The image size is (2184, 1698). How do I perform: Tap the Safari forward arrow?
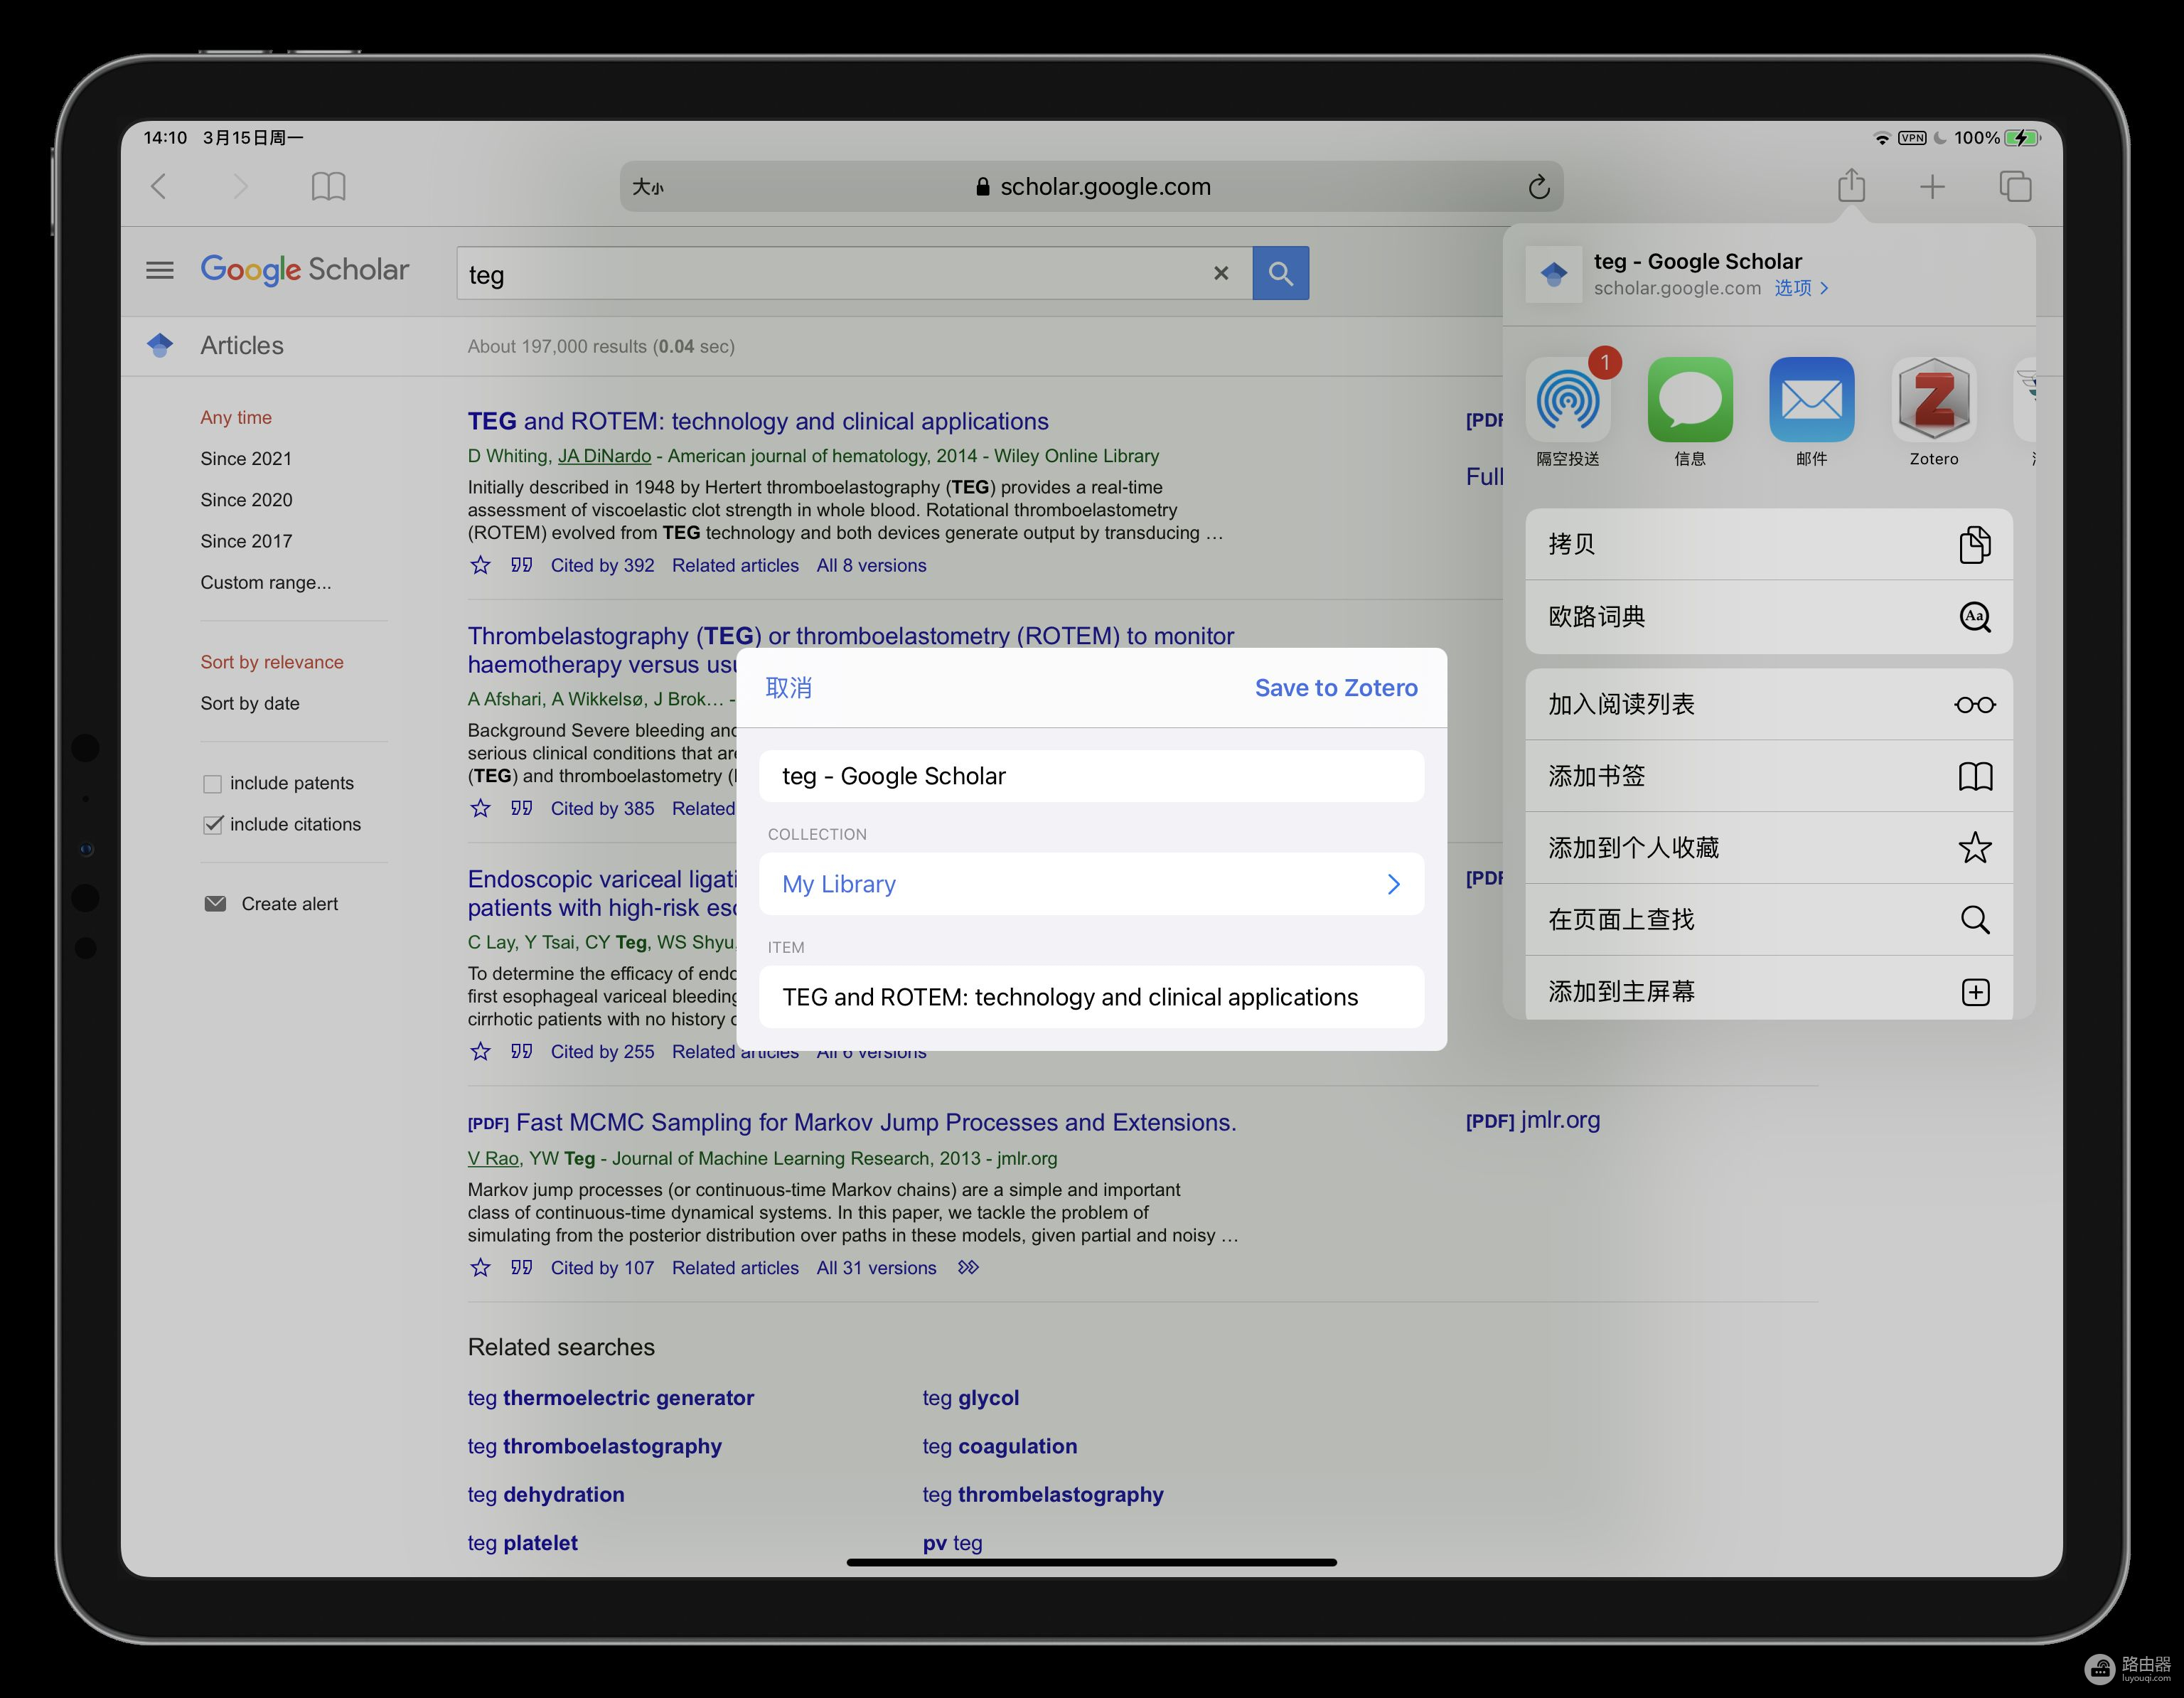pyautogui.click(x=240, y=186)
